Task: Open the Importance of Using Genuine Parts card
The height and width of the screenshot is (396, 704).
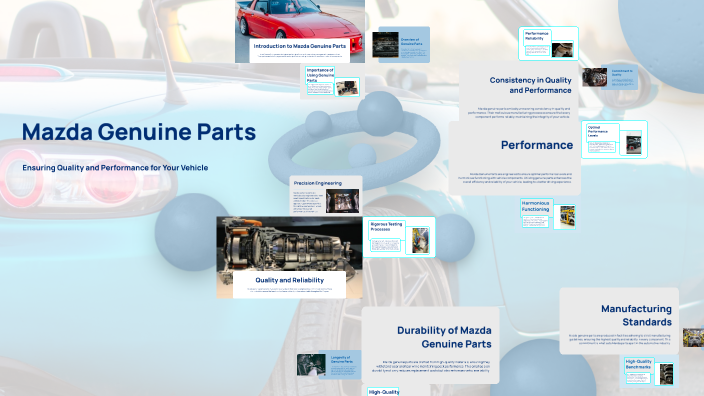Action: [x=332, y=81]
